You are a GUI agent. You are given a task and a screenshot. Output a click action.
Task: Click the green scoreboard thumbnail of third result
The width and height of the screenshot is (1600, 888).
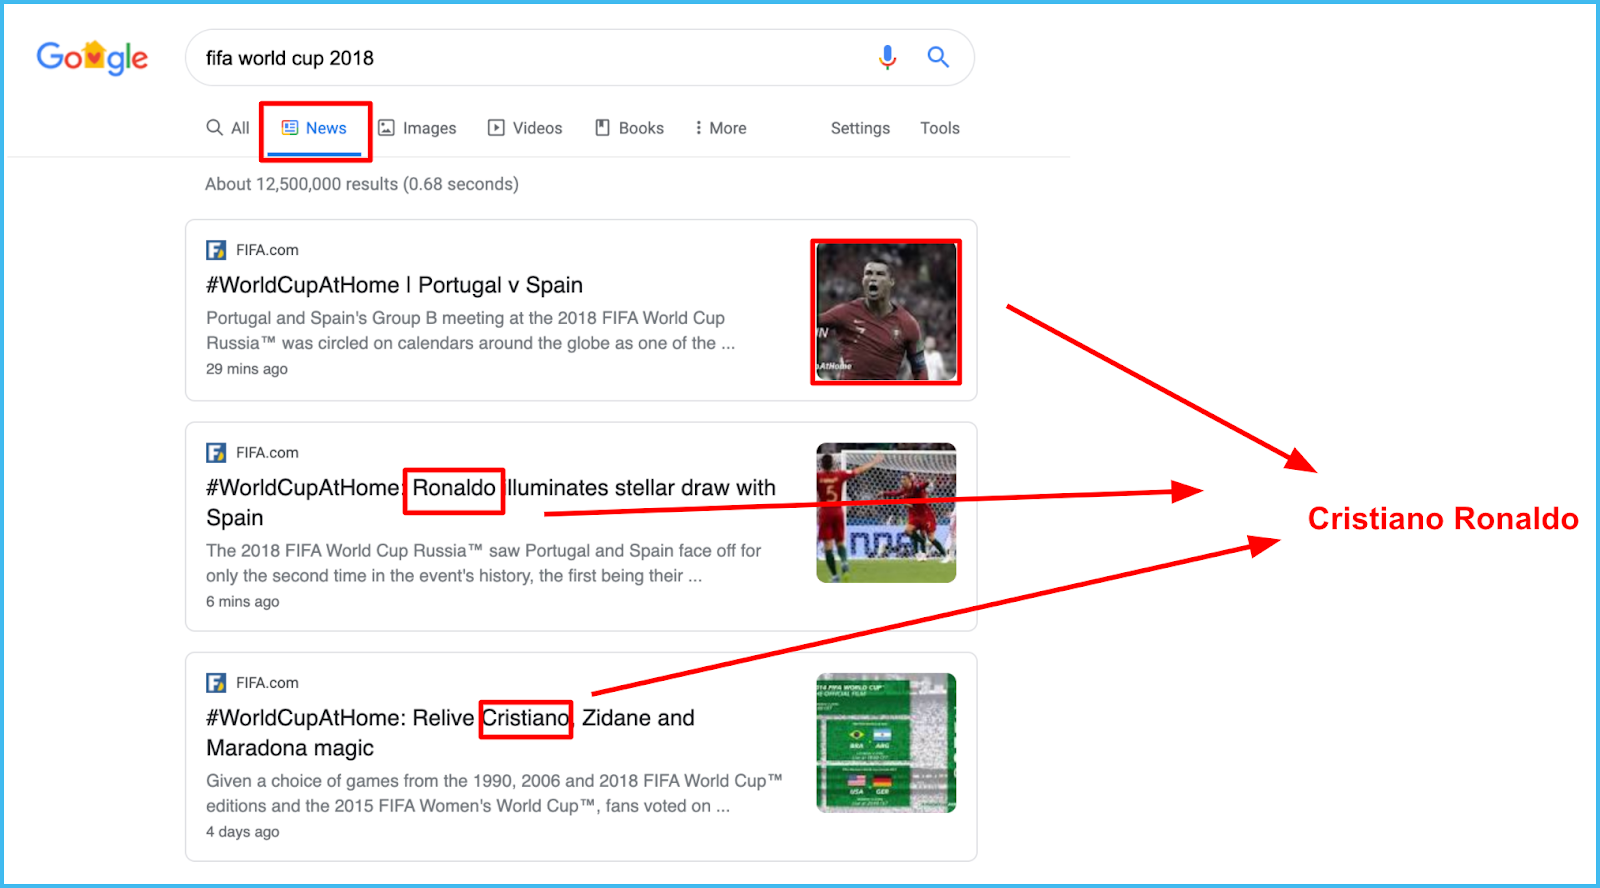click(x=886, y=743)
